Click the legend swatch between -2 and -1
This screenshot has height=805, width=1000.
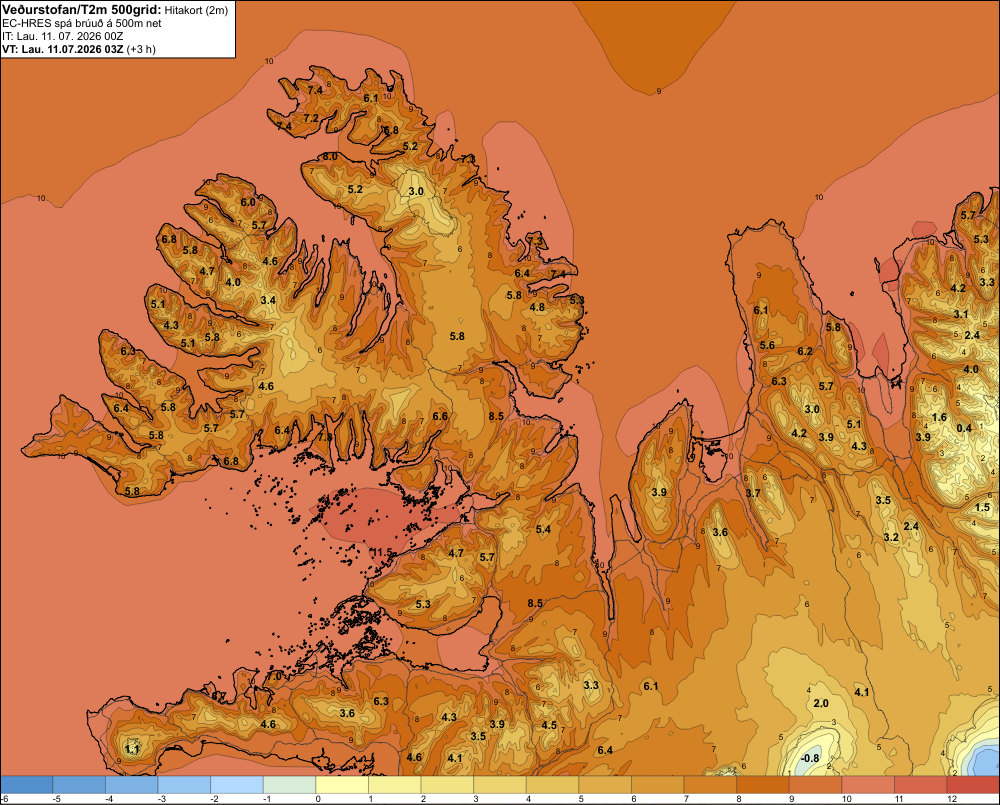[x=237, y=785]
